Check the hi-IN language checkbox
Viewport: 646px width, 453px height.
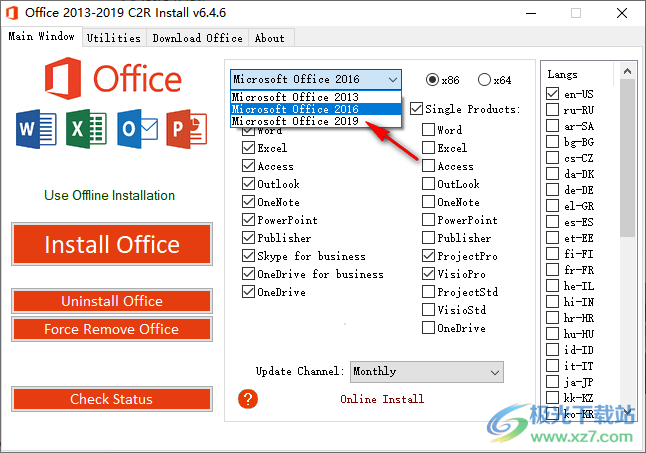[552, 301]
